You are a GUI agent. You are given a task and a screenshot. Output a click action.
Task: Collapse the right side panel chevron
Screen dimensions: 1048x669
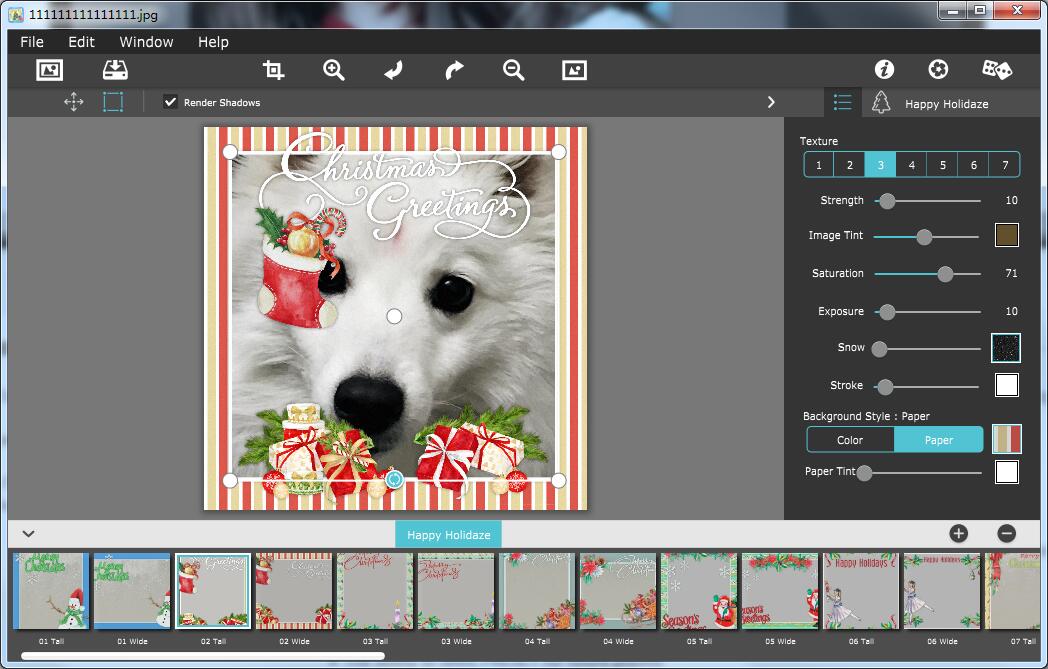(x=771, y=102)
